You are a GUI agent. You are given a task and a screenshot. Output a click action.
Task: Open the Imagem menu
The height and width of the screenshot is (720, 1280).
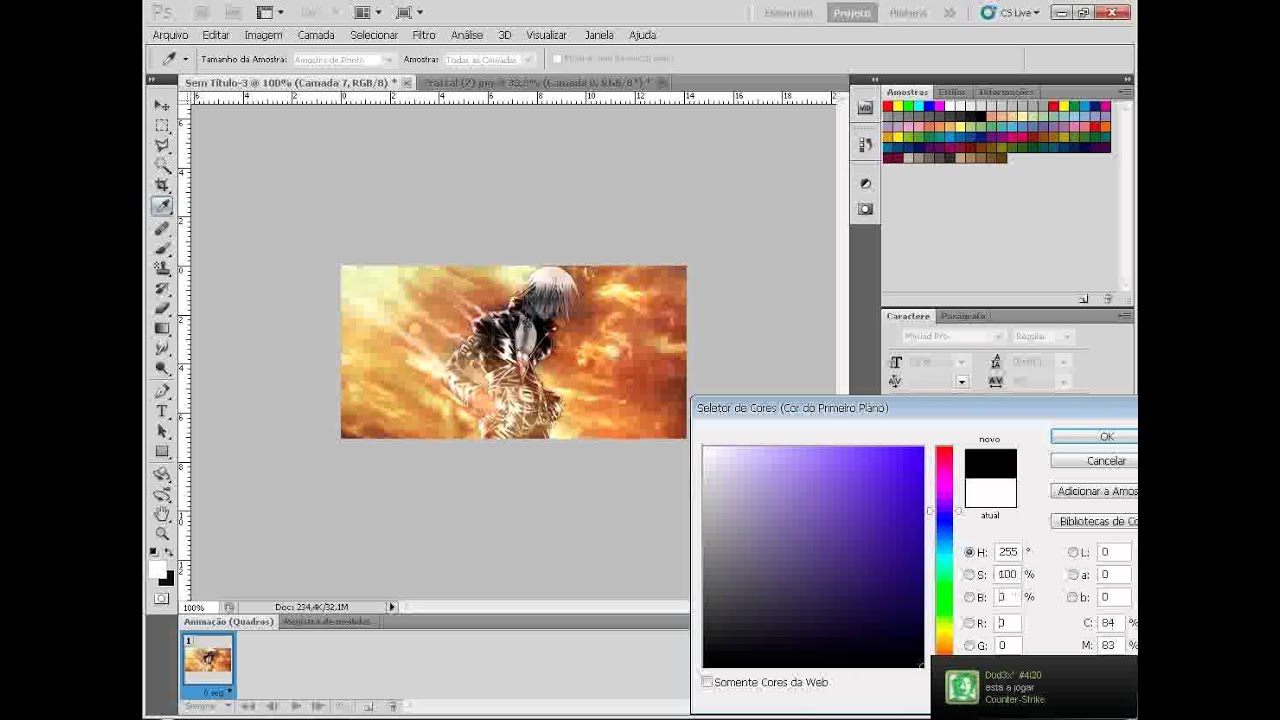263,35
